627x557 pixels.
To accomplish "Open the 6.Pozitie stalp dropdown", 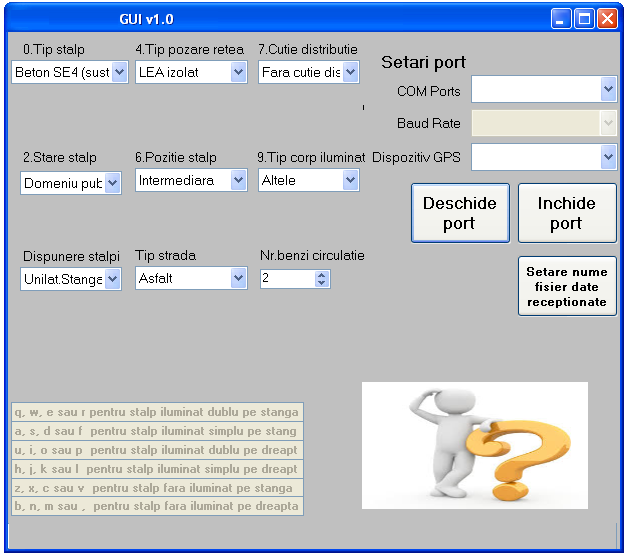I will pyautogui.click(x=238, y=181).
